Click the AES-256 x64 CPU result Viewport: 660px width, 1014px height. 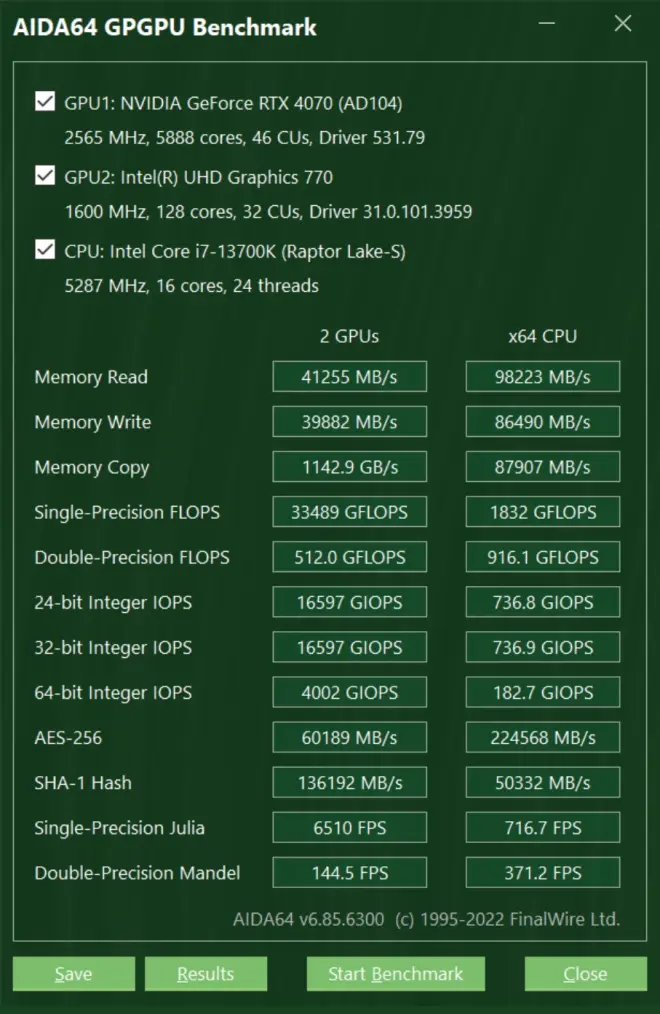542,738
